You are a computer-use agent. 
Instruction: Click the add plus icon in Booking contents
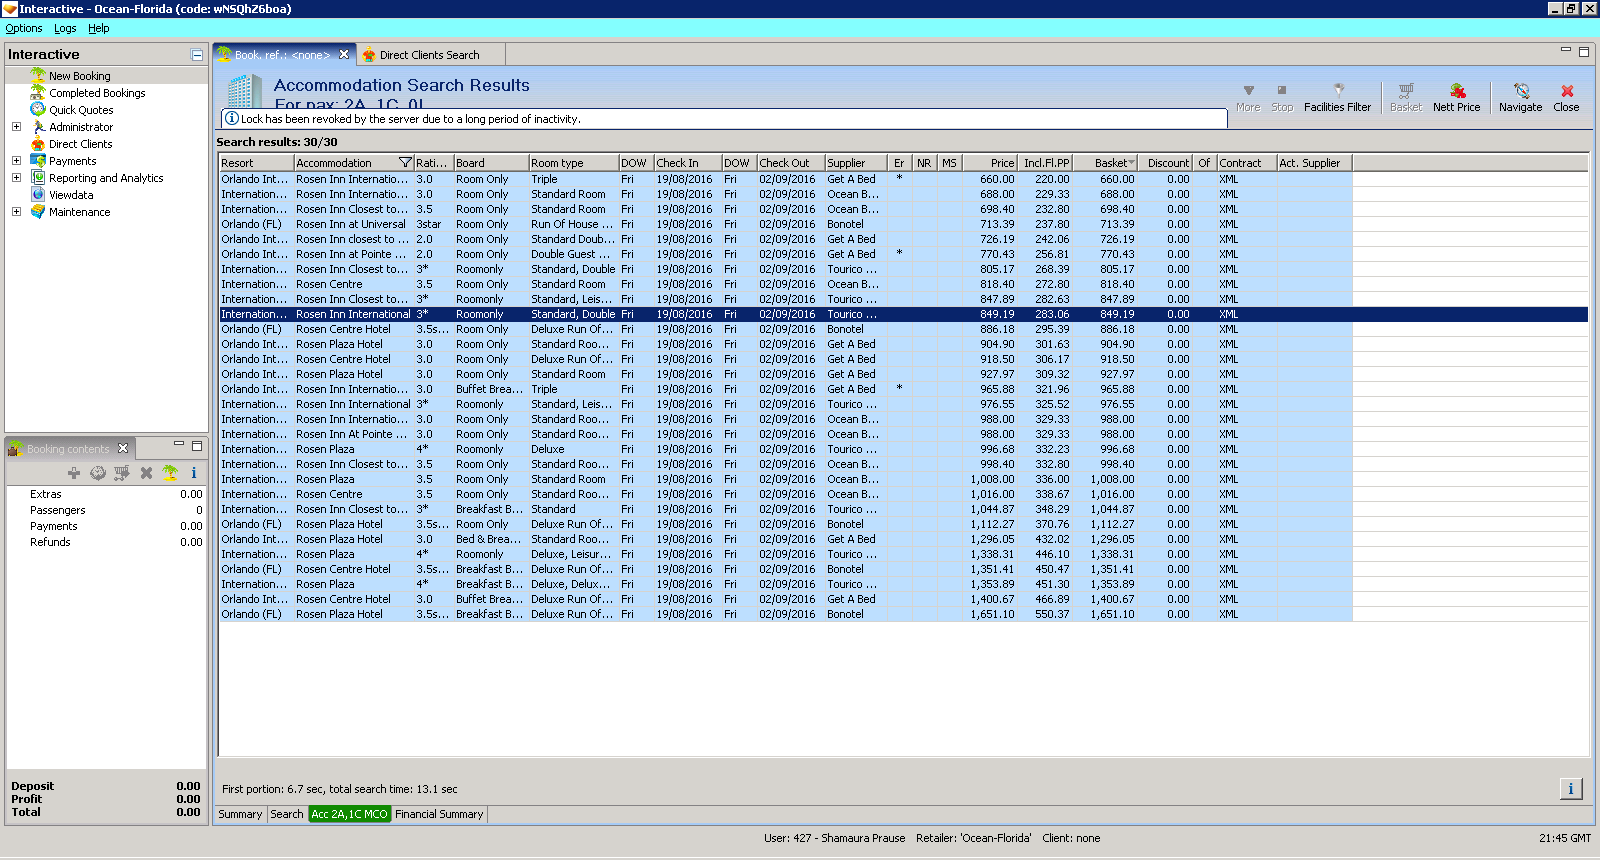73,473
